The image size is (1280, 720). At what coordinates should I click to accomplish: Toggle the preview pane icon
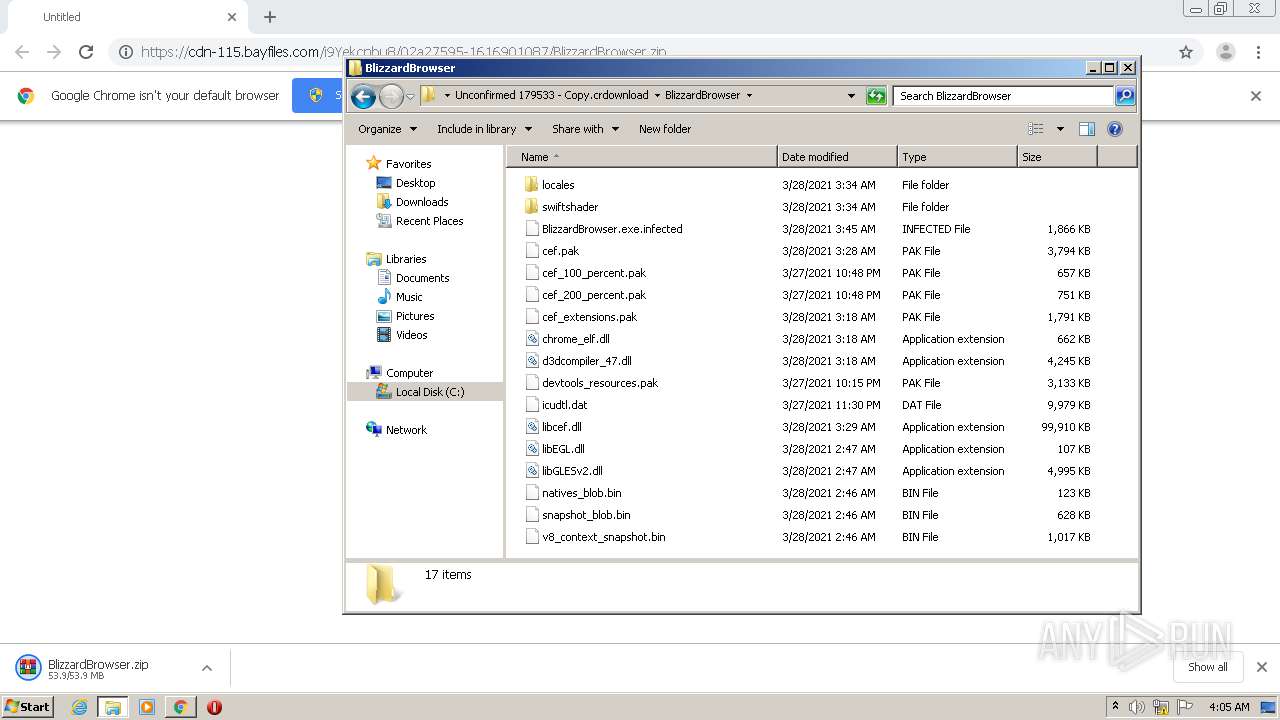tap(1087, 129)
